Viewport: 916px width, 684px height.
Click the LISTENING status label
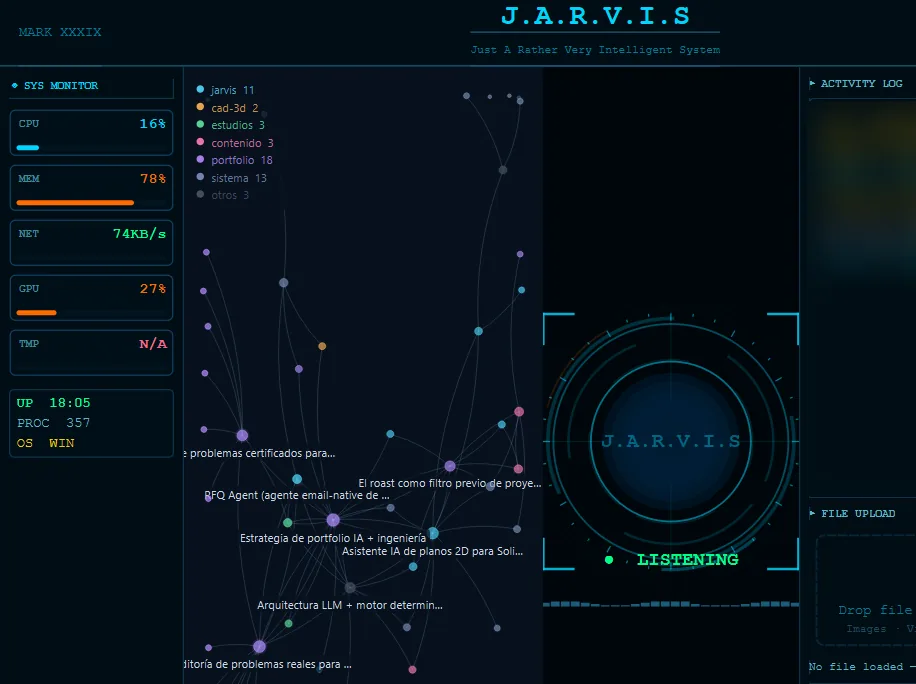pyautogui.click(x=688, y=560)
